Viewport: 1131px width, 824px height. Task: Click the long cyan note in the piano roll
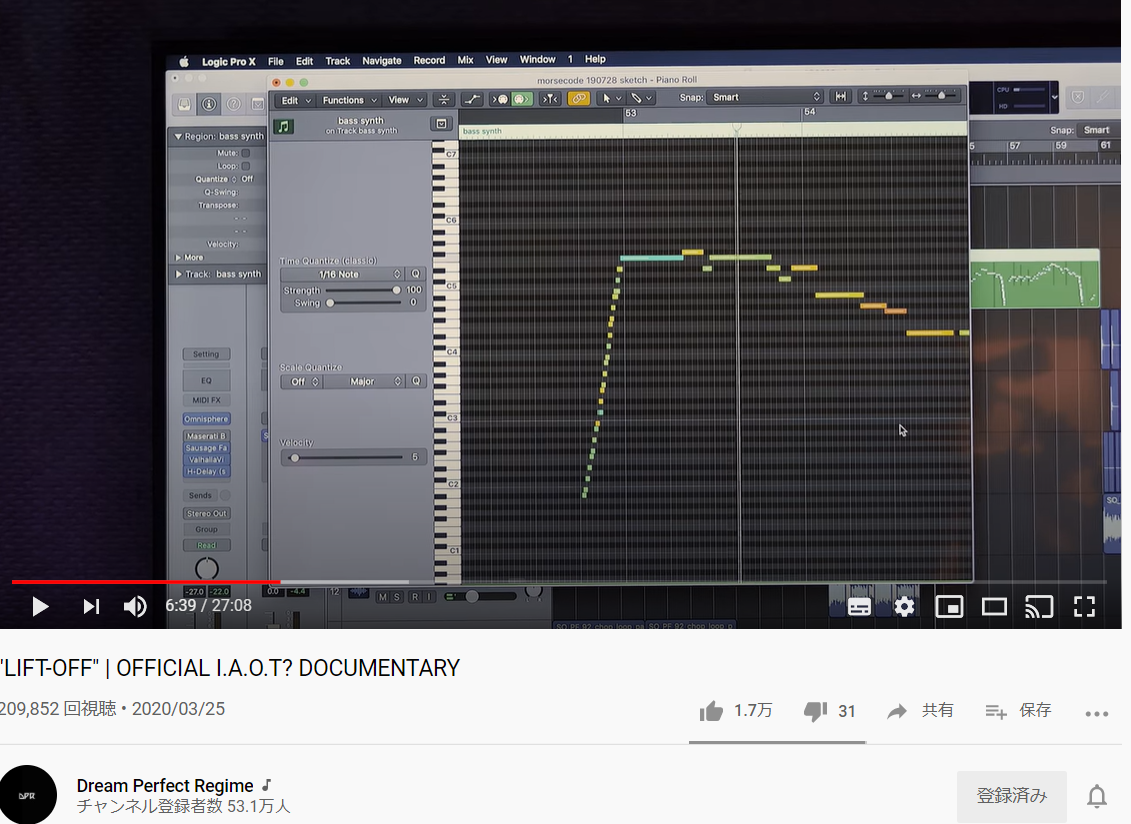(651, 258)
